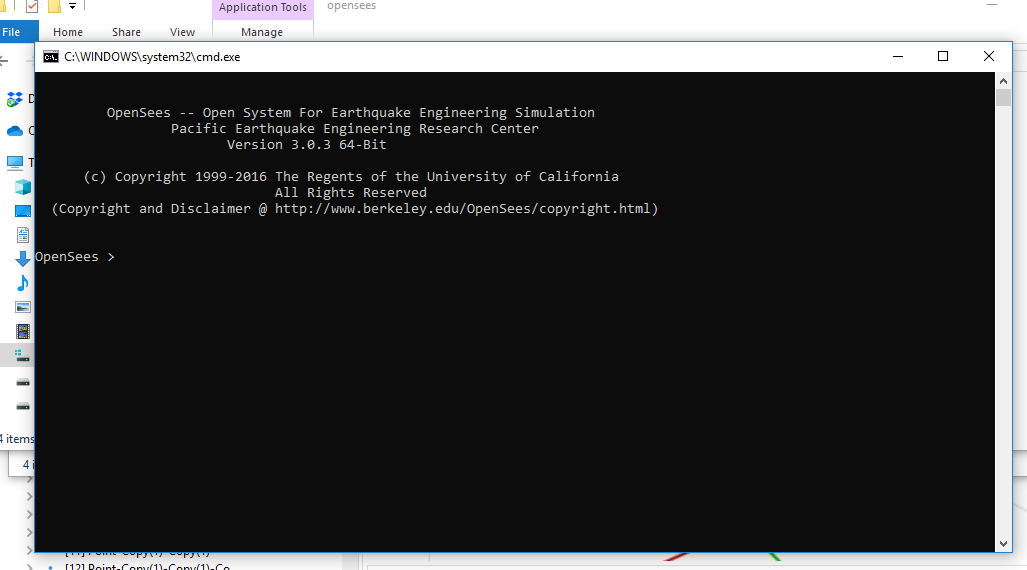
Task: Maximize the cmd.exe window
Action: (943, 57)
